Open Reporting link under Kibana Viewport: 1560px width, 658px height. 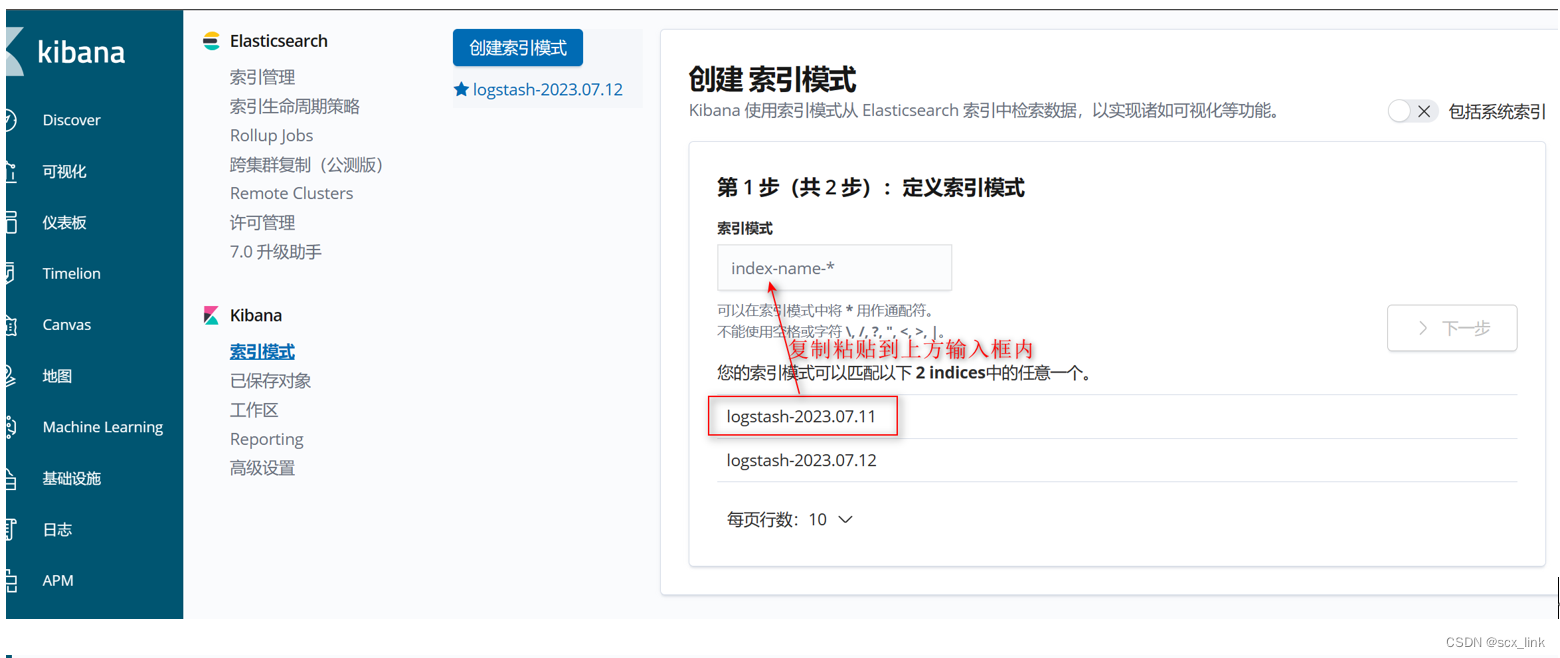pyautogui.click(x=267, y=439)
